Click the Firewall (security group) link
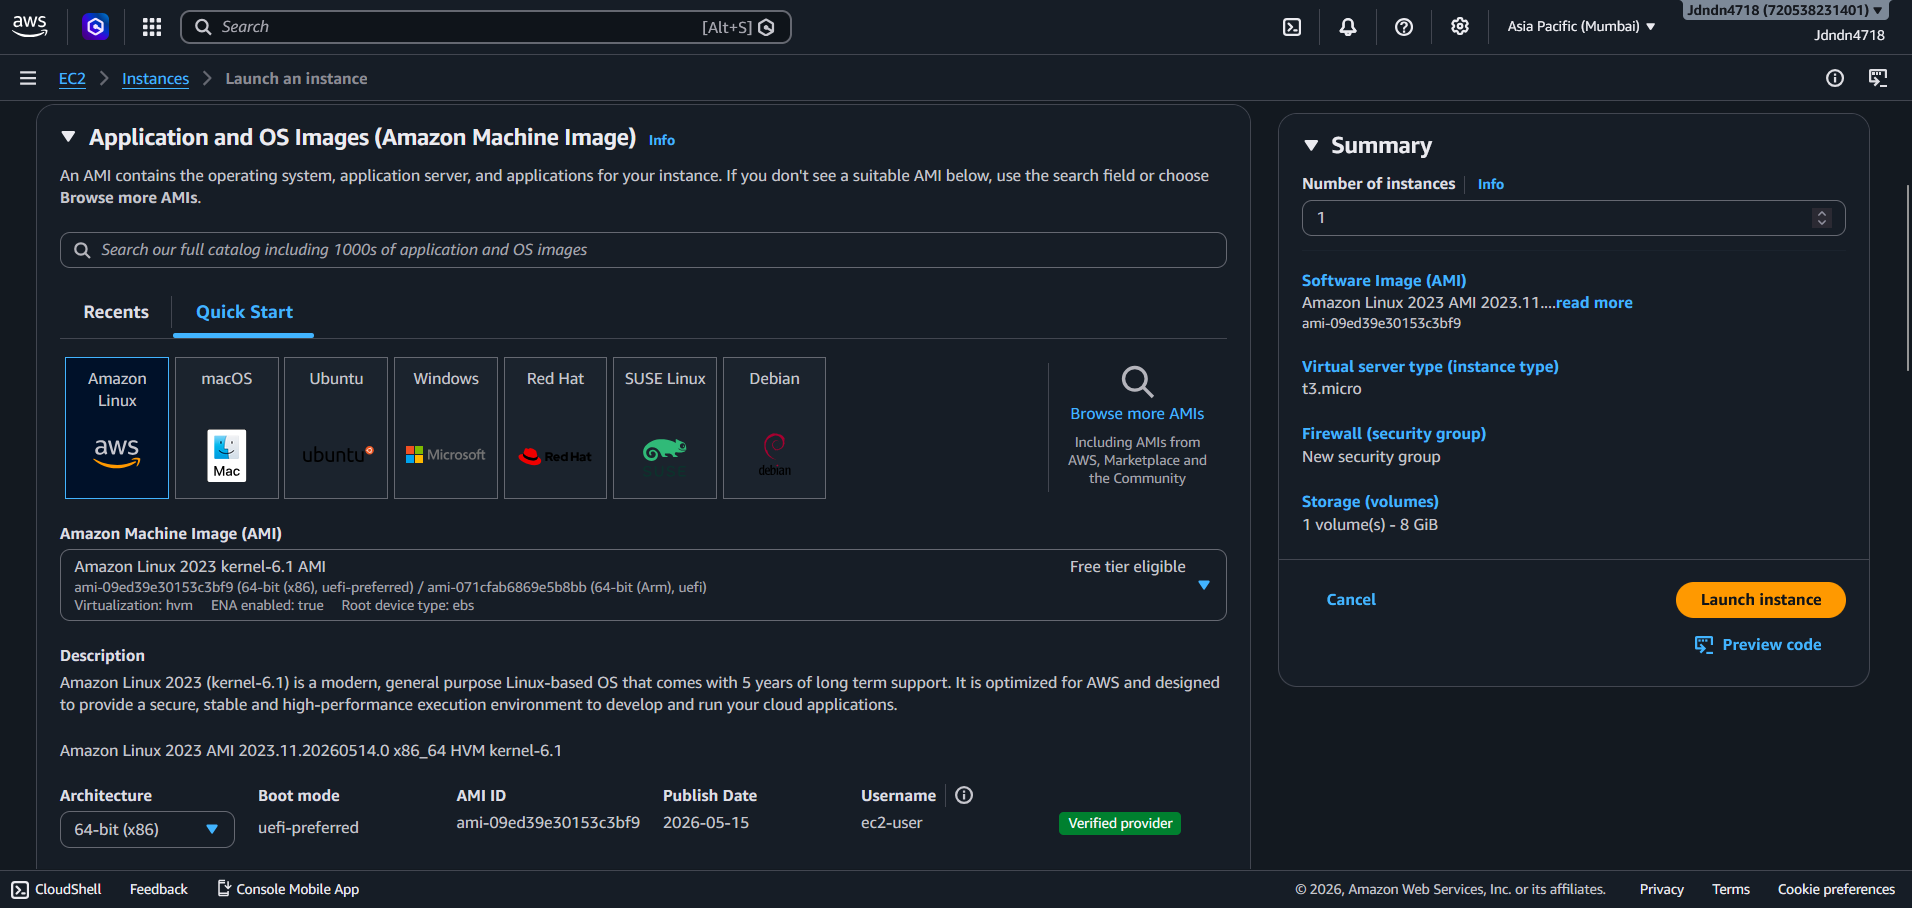Image resolution: width=1912 pixels, height=908 pixels. pyautogui.click(x=1394, y=434)
